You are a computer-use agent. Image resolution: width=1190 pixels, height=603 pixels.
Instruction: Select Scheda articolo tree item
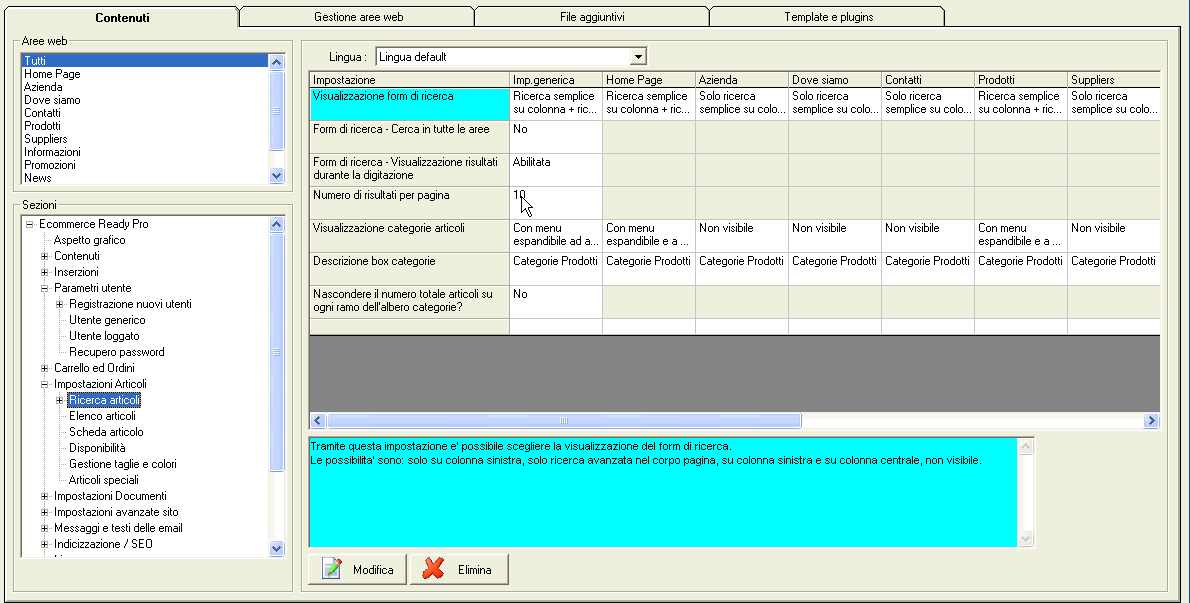tap(106, 432)
